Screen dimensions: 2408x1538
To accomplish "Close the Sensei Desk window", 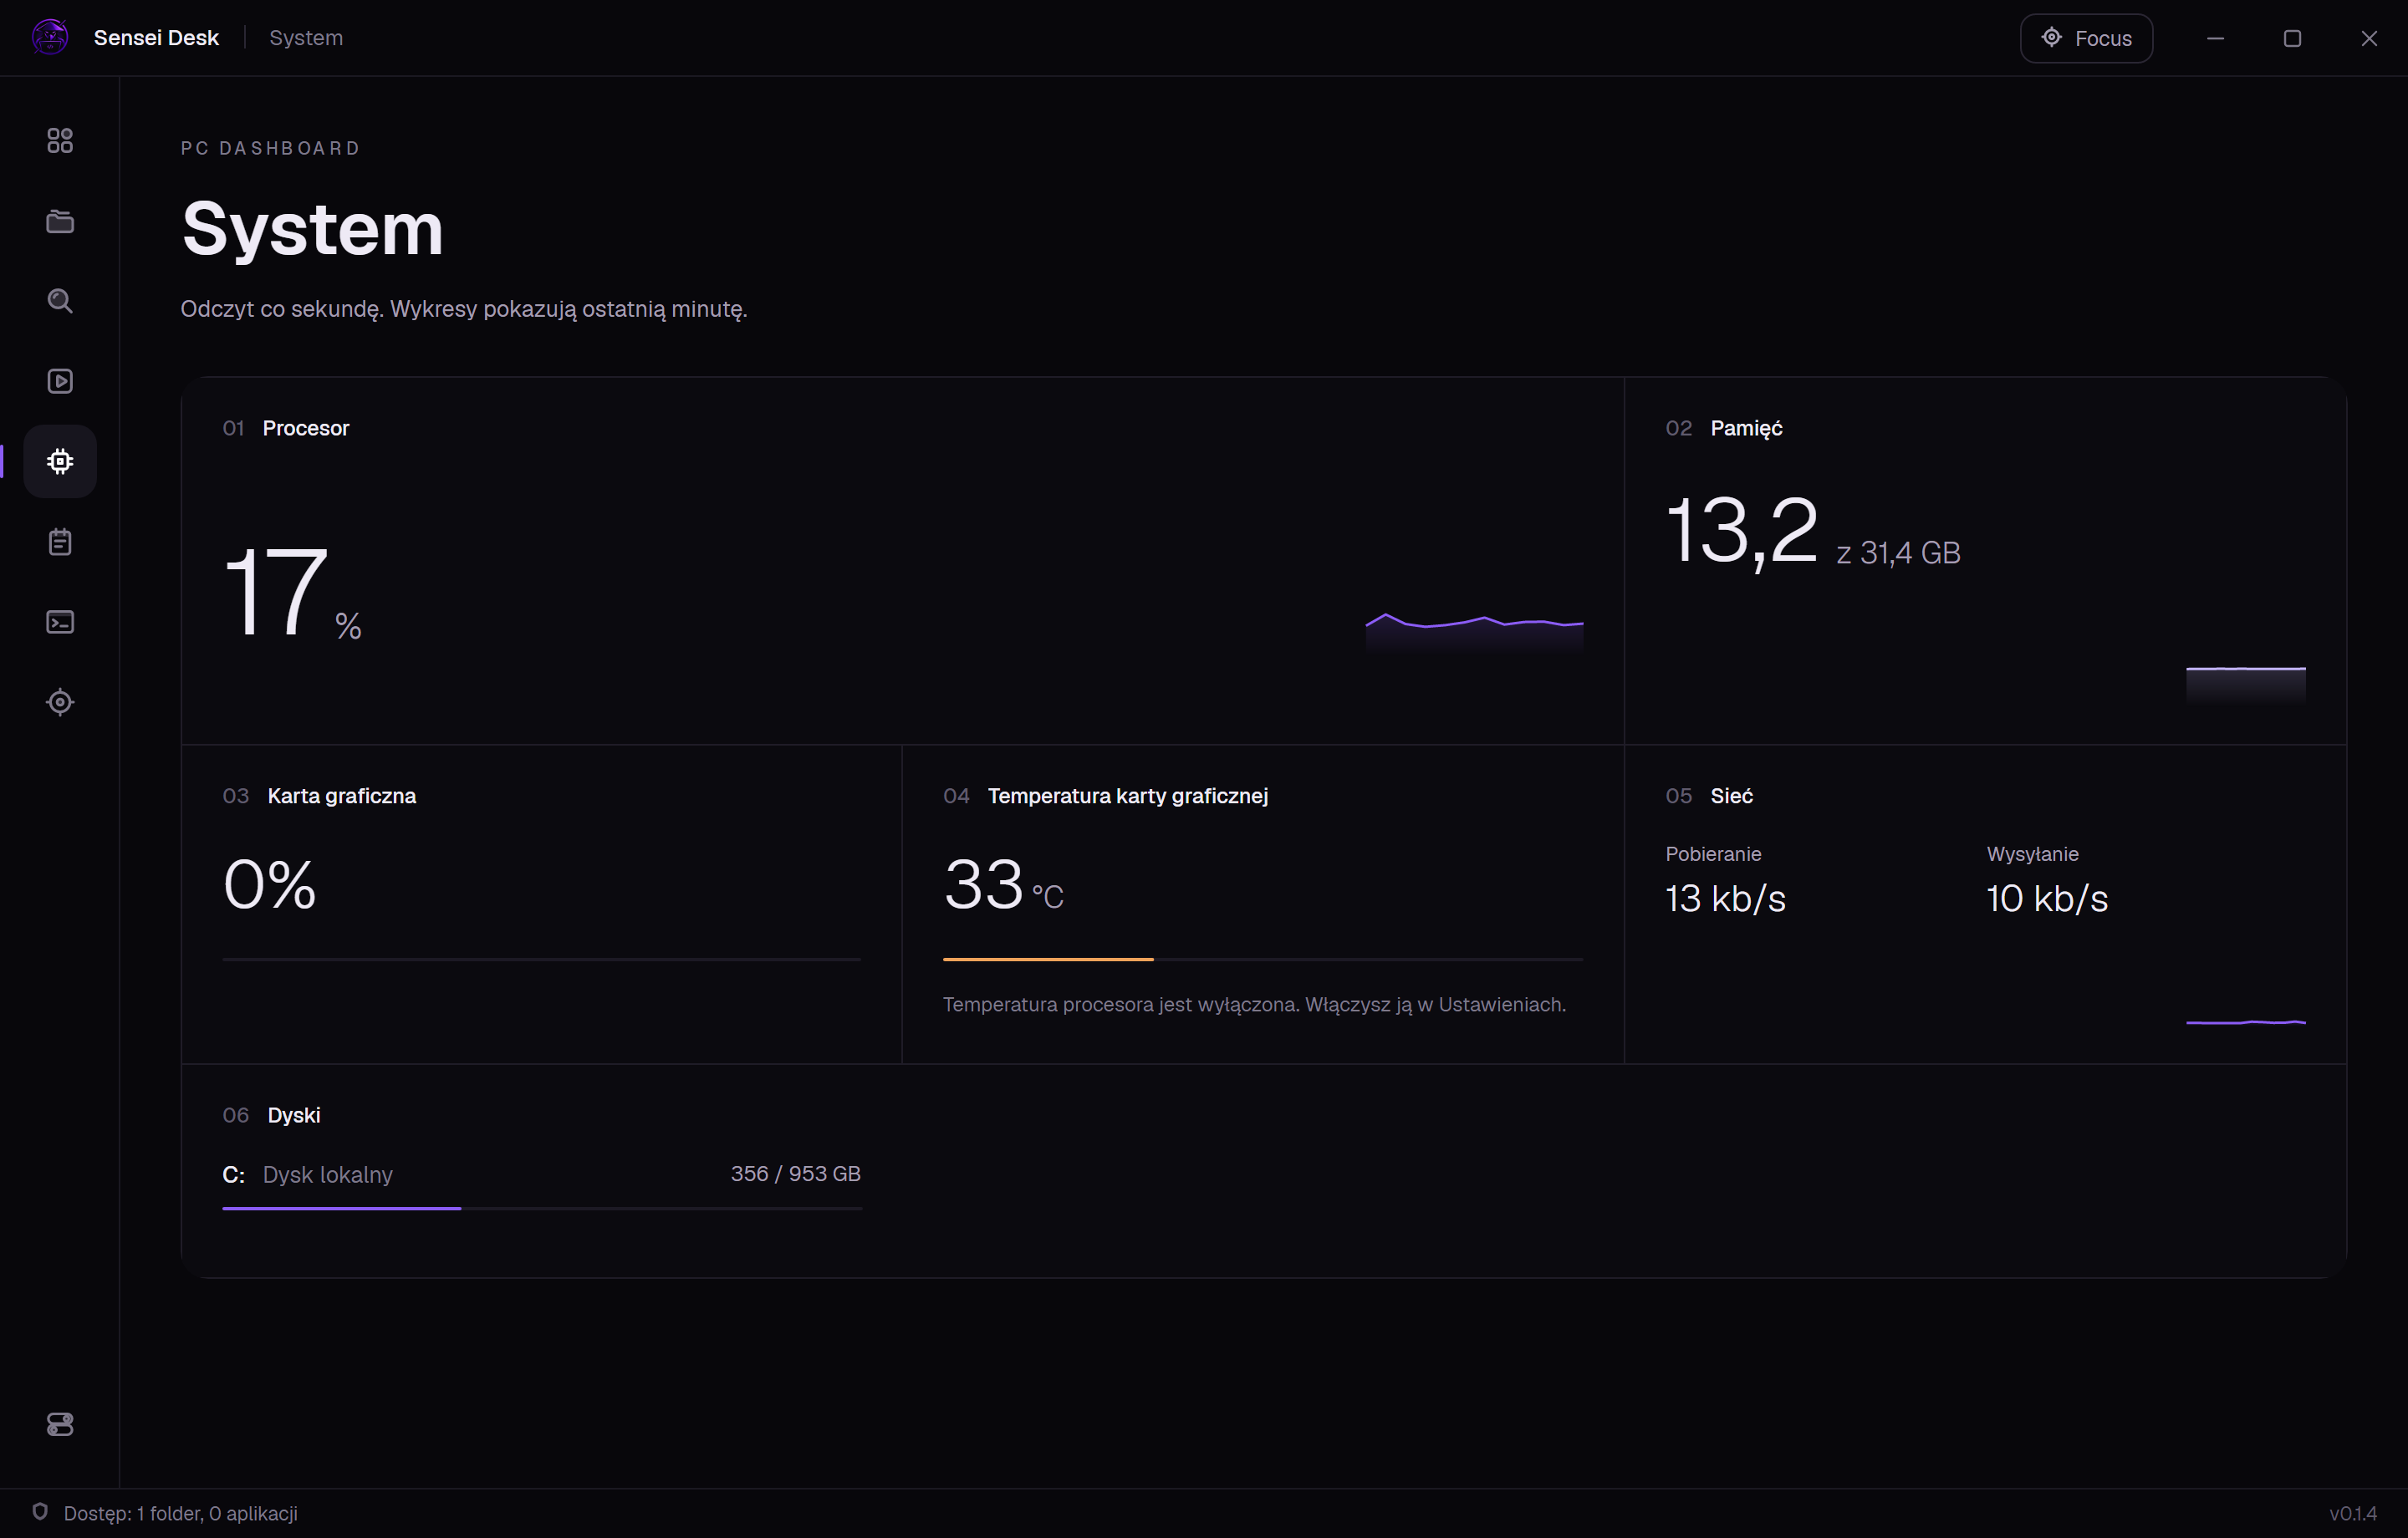I will (2369, 38).
